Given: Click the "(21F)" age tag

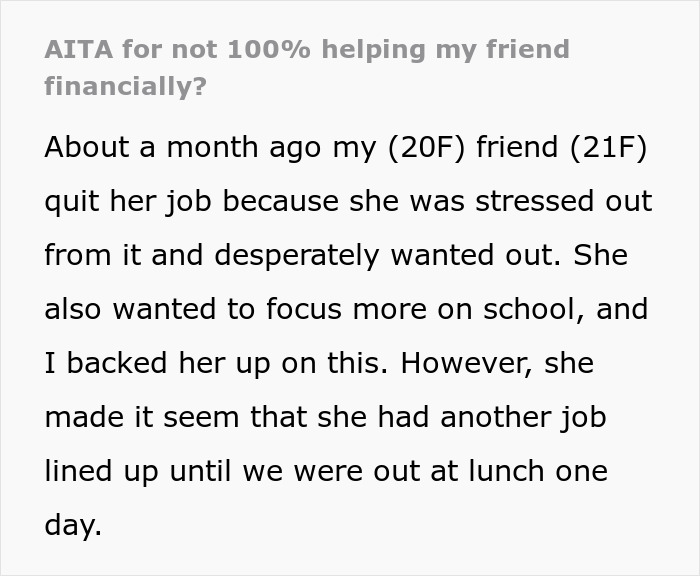Looking at the screenshot, I should (x=607, y=147).
